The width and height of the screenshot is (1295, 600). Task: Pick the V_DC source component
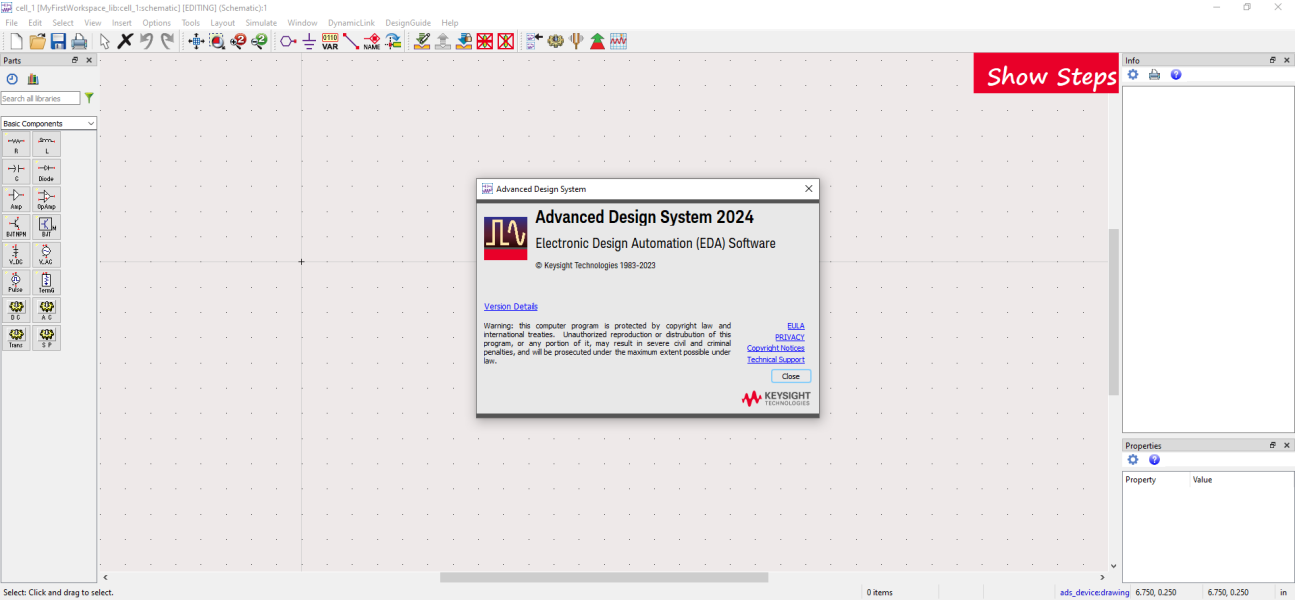click(16, 255)
